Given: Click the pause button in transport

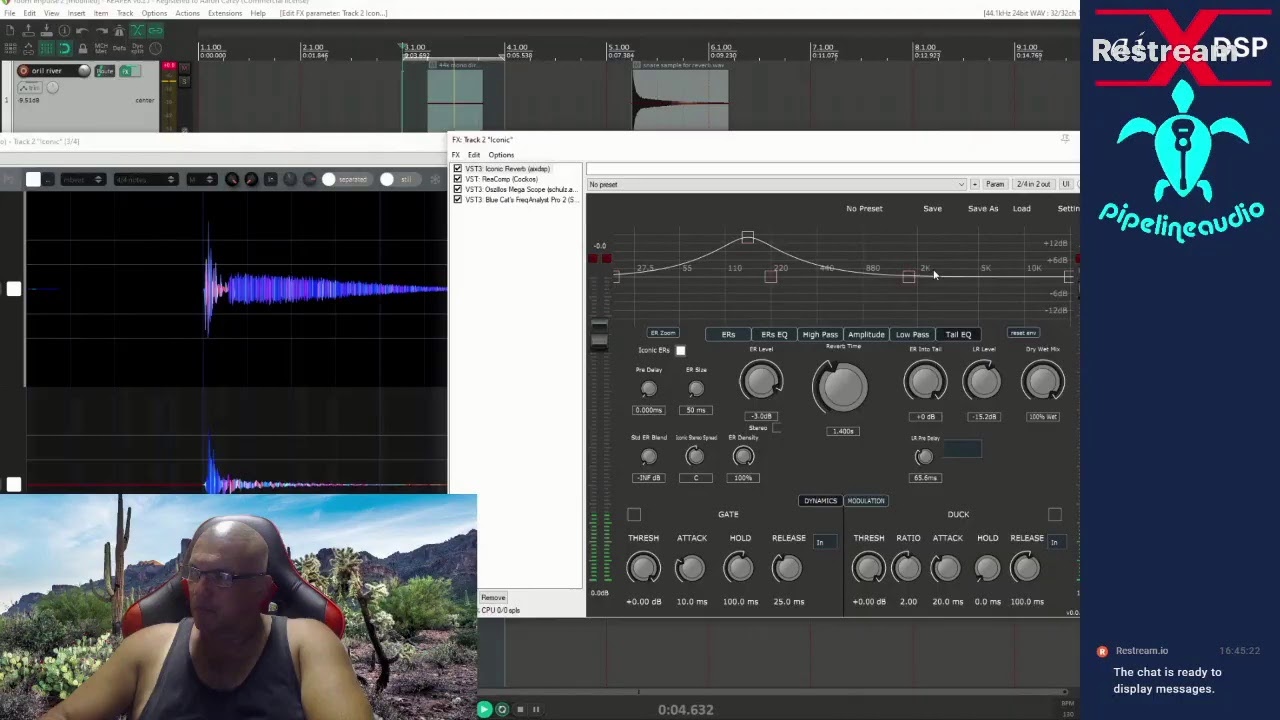Looking at the screenshot, I should (536, 709).
